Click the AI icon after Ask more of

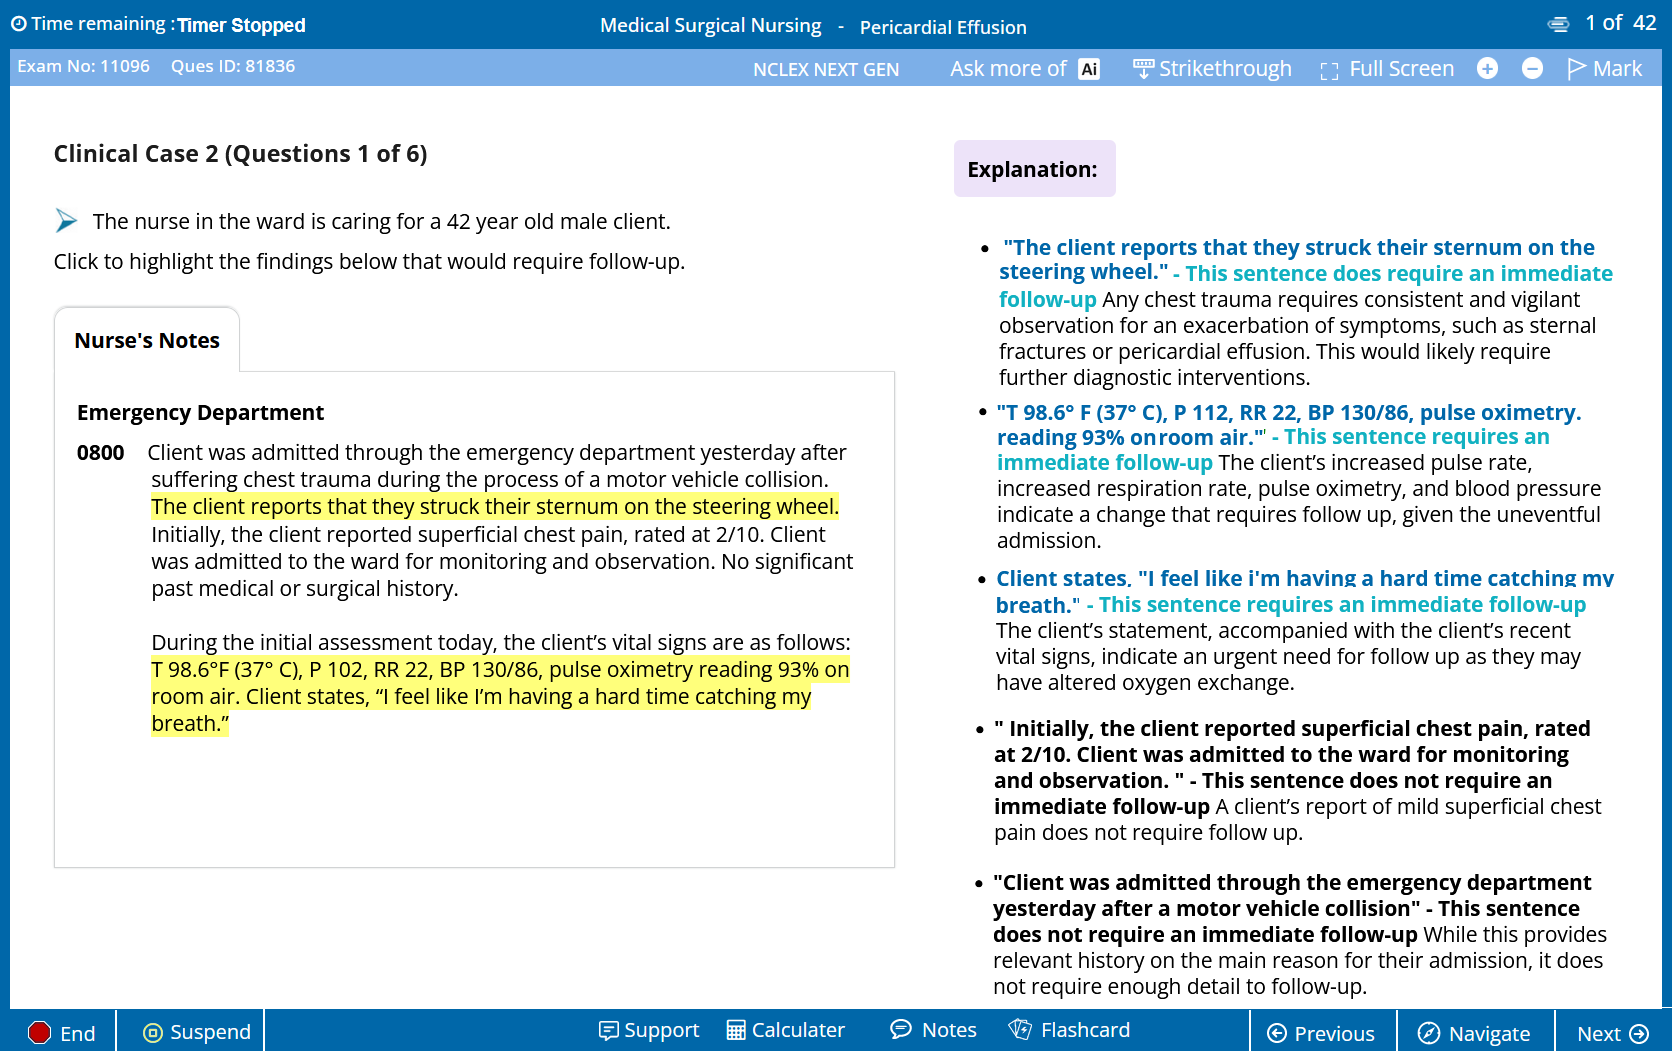click(1089, 69)
